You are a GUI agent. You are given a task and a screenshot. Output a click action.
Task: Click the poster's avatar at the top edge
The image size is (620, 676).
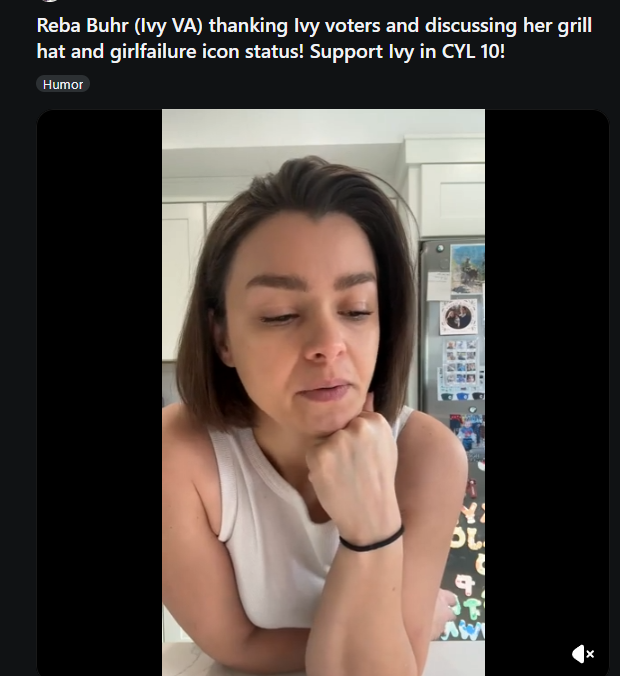(x=50, y=1)
